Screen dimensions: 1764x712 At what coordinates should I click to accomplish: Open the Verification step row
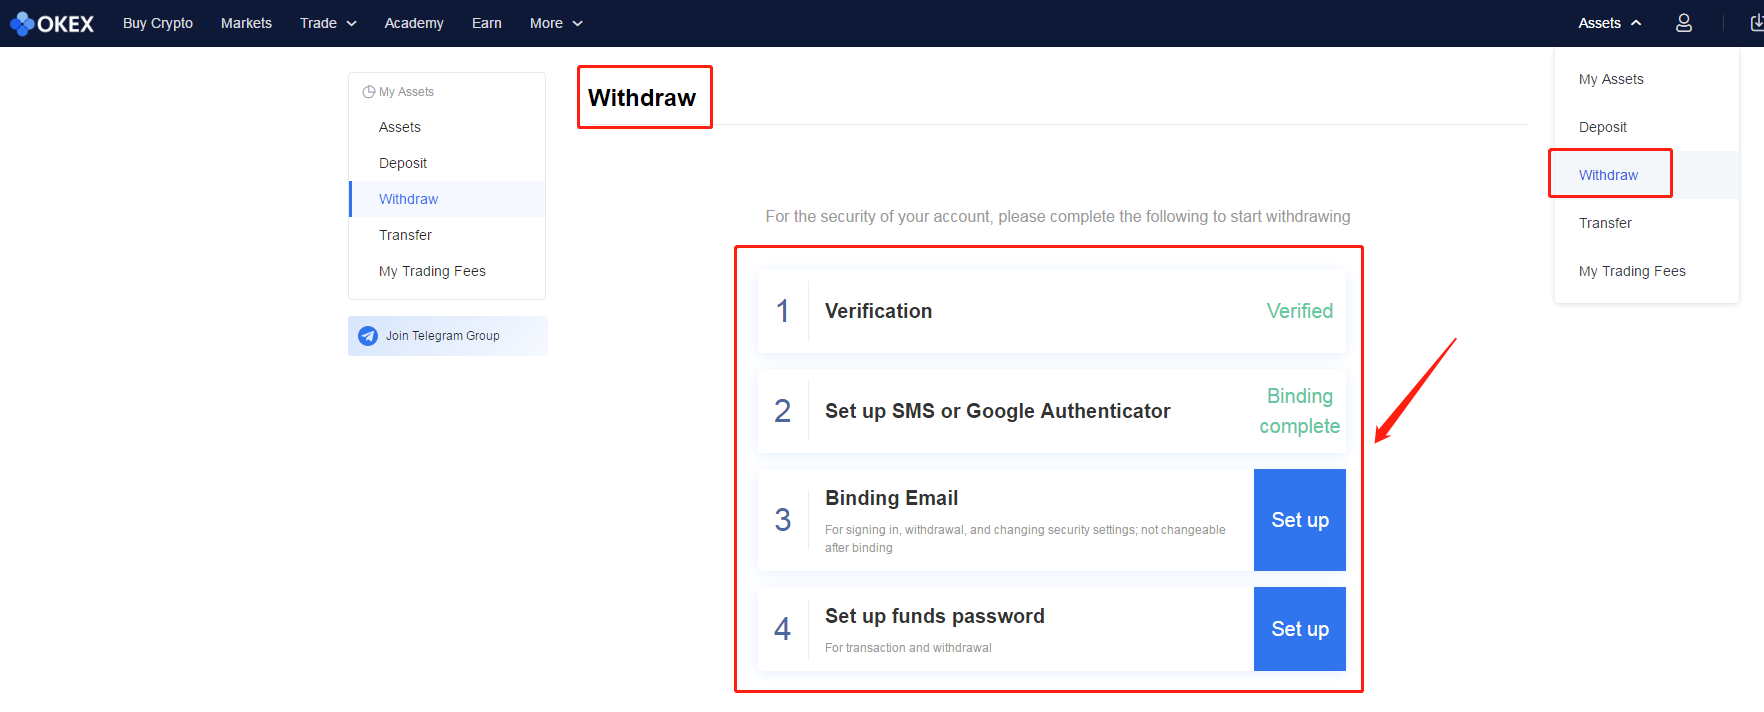pos(1052,311)
